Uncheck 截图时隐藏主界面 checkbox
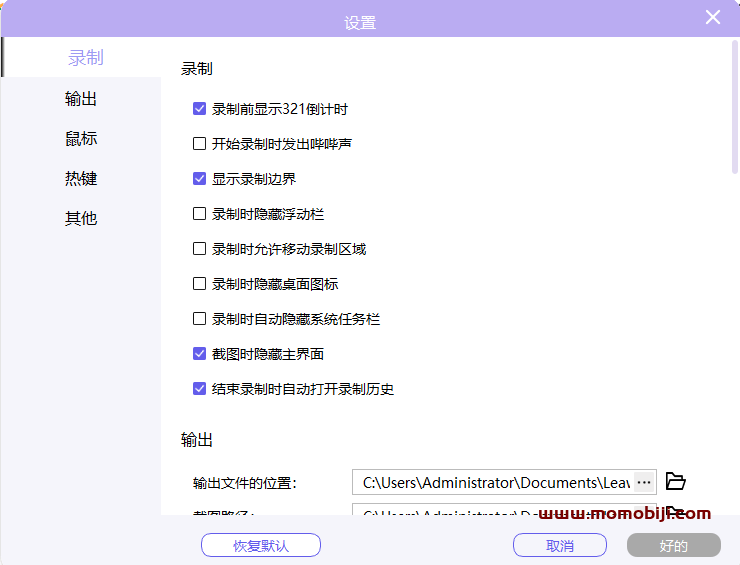The height and width of the screenshot is (565, 740). 199,354
